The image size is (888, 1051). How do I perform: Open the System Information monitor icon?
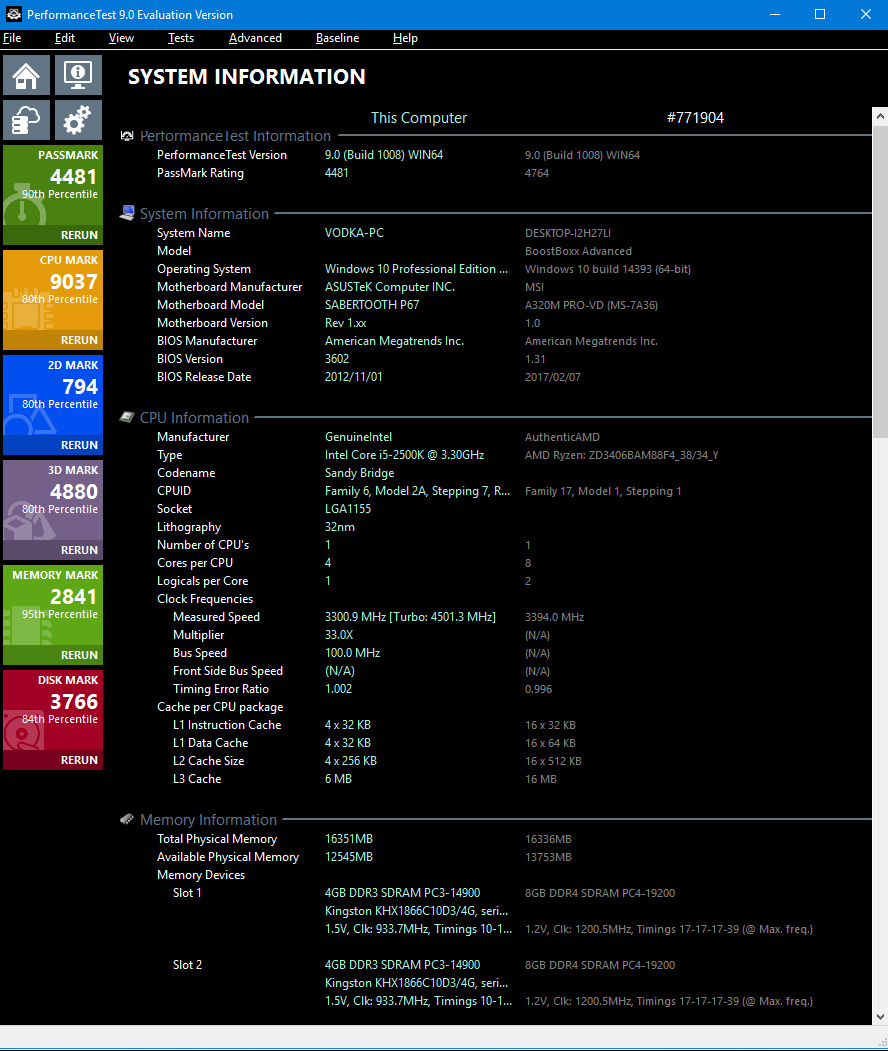[78, 74]
